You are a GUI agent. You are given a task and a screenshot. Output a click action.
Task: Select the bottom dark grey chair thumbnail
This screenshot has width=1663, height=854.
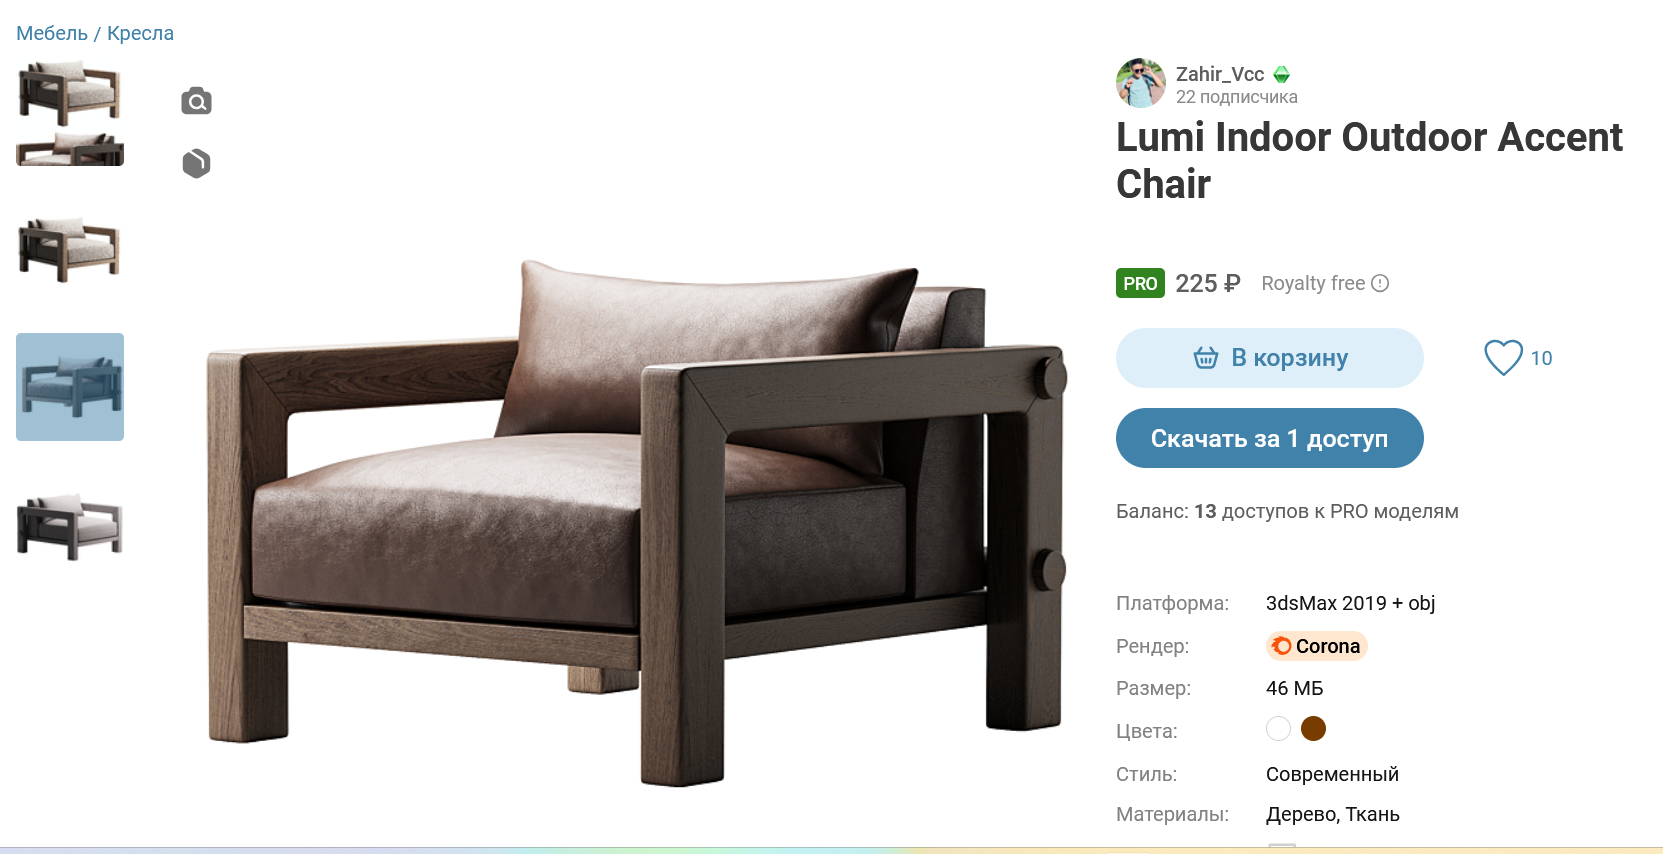coord(70,527)
